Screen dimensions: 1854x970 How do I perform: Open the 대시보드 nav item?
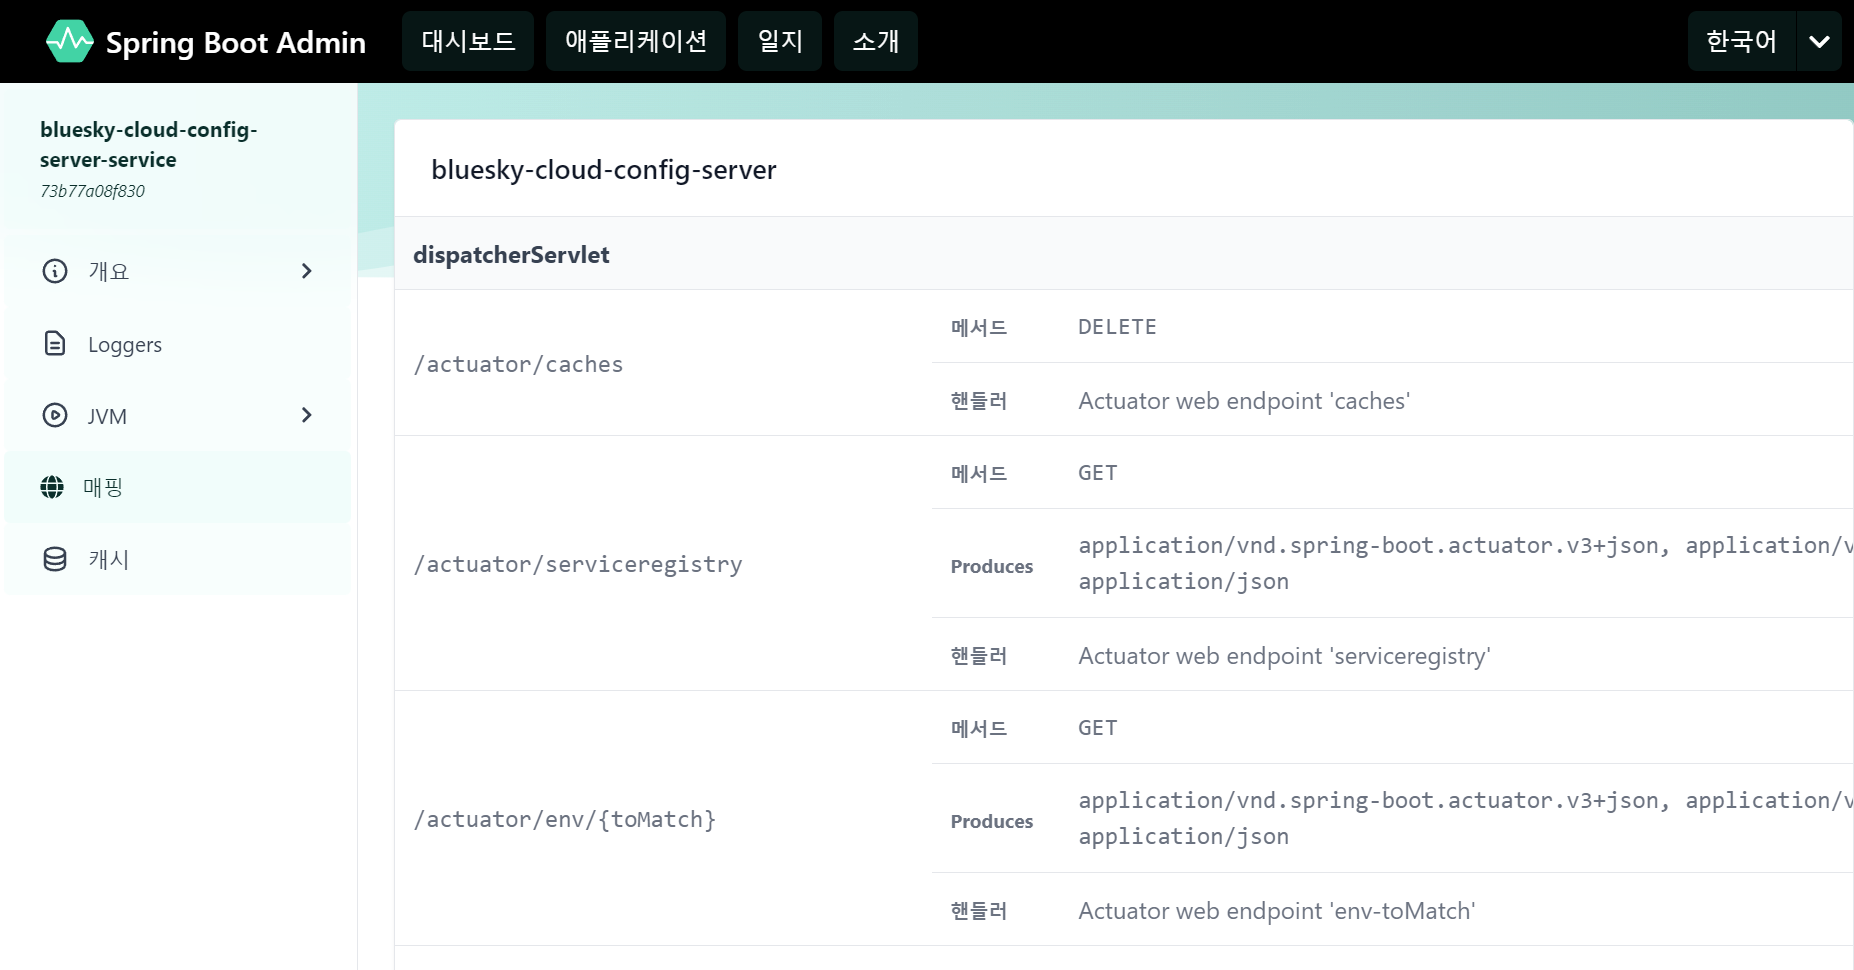tap(468, 41)
